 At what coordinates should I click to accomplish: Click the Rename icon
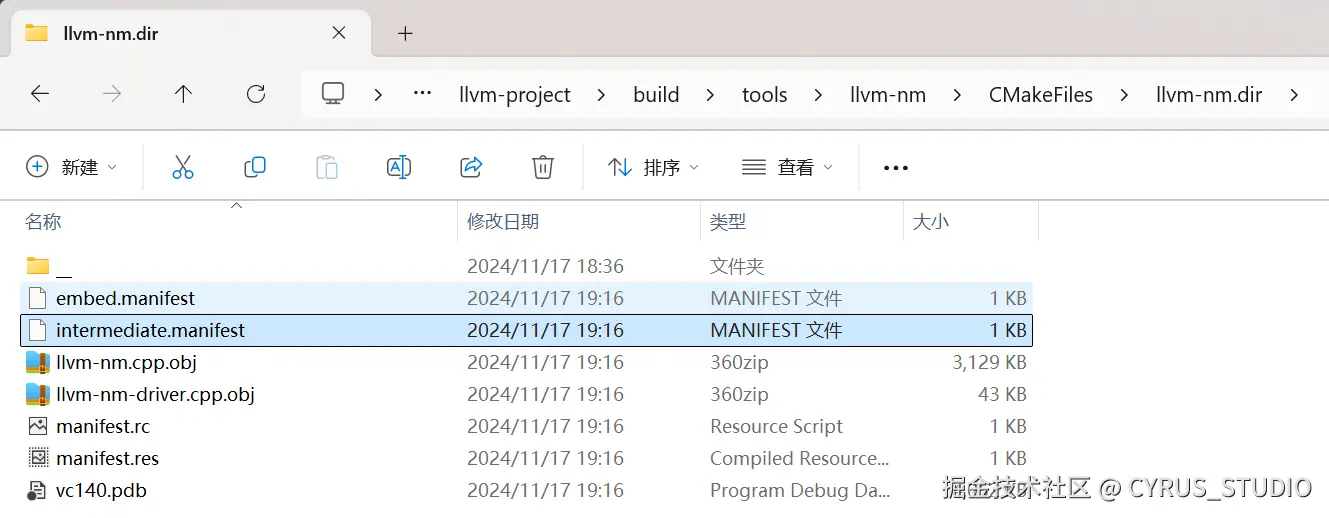pyautogui.click(x=399, y=167)
